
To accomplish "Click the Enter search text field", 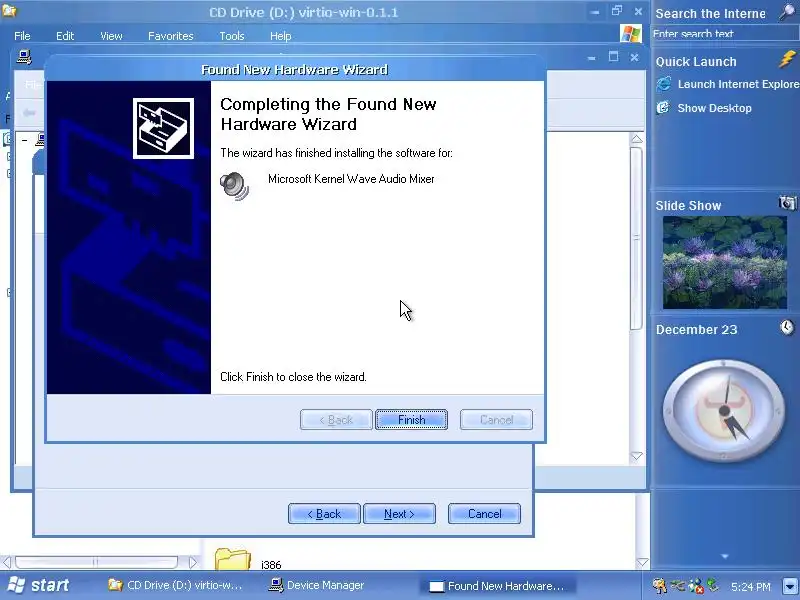I will (x=724, y=34).
